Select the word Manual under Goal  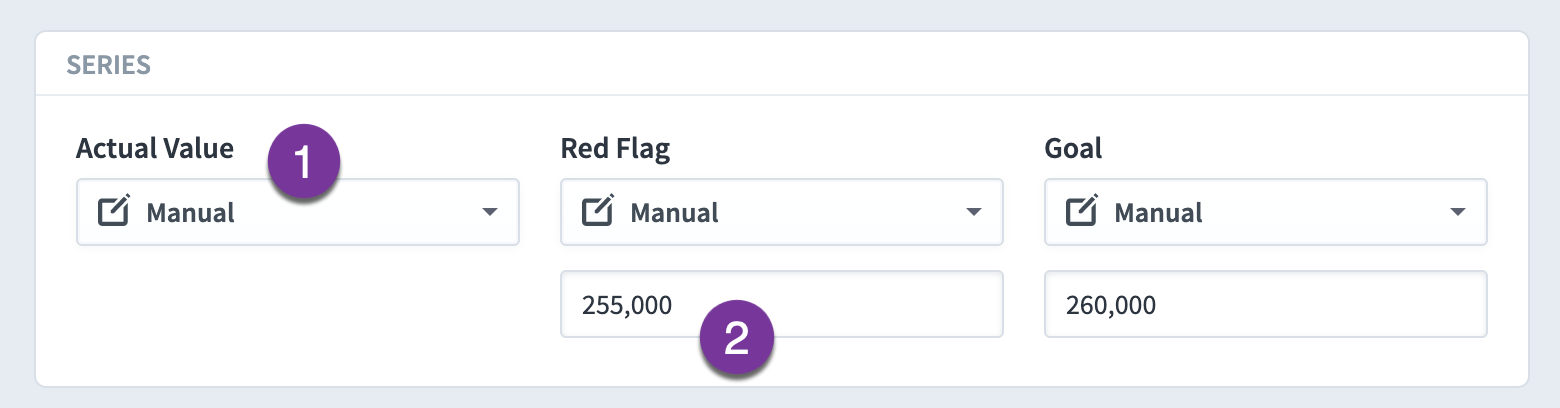[x=1159, y=213]
